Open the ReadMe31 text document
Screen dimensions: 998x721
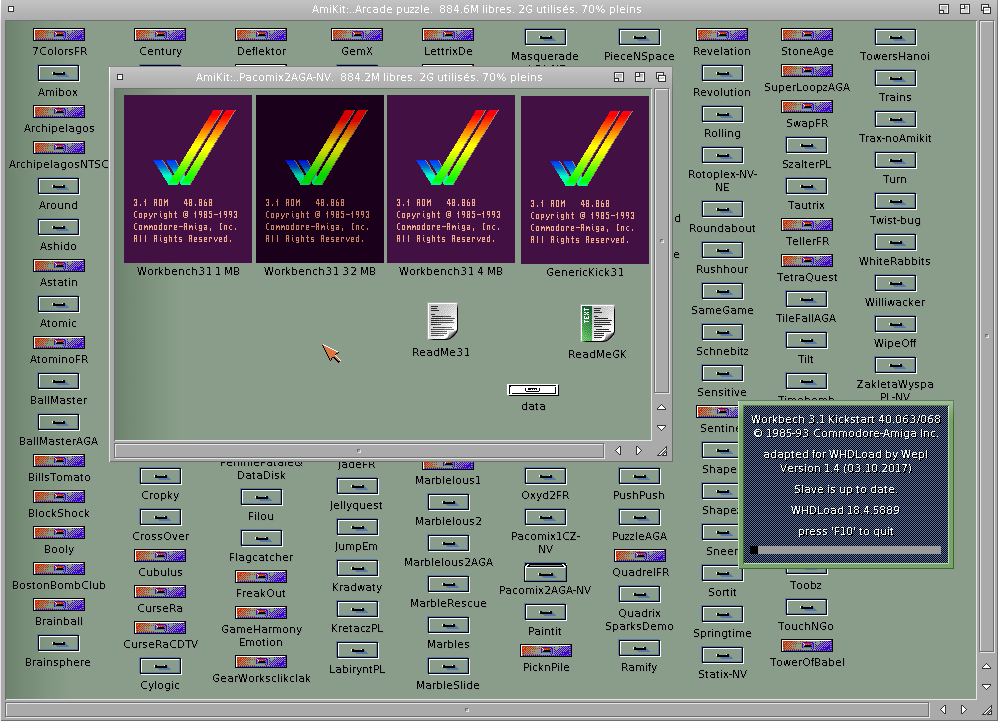point(442,321)
